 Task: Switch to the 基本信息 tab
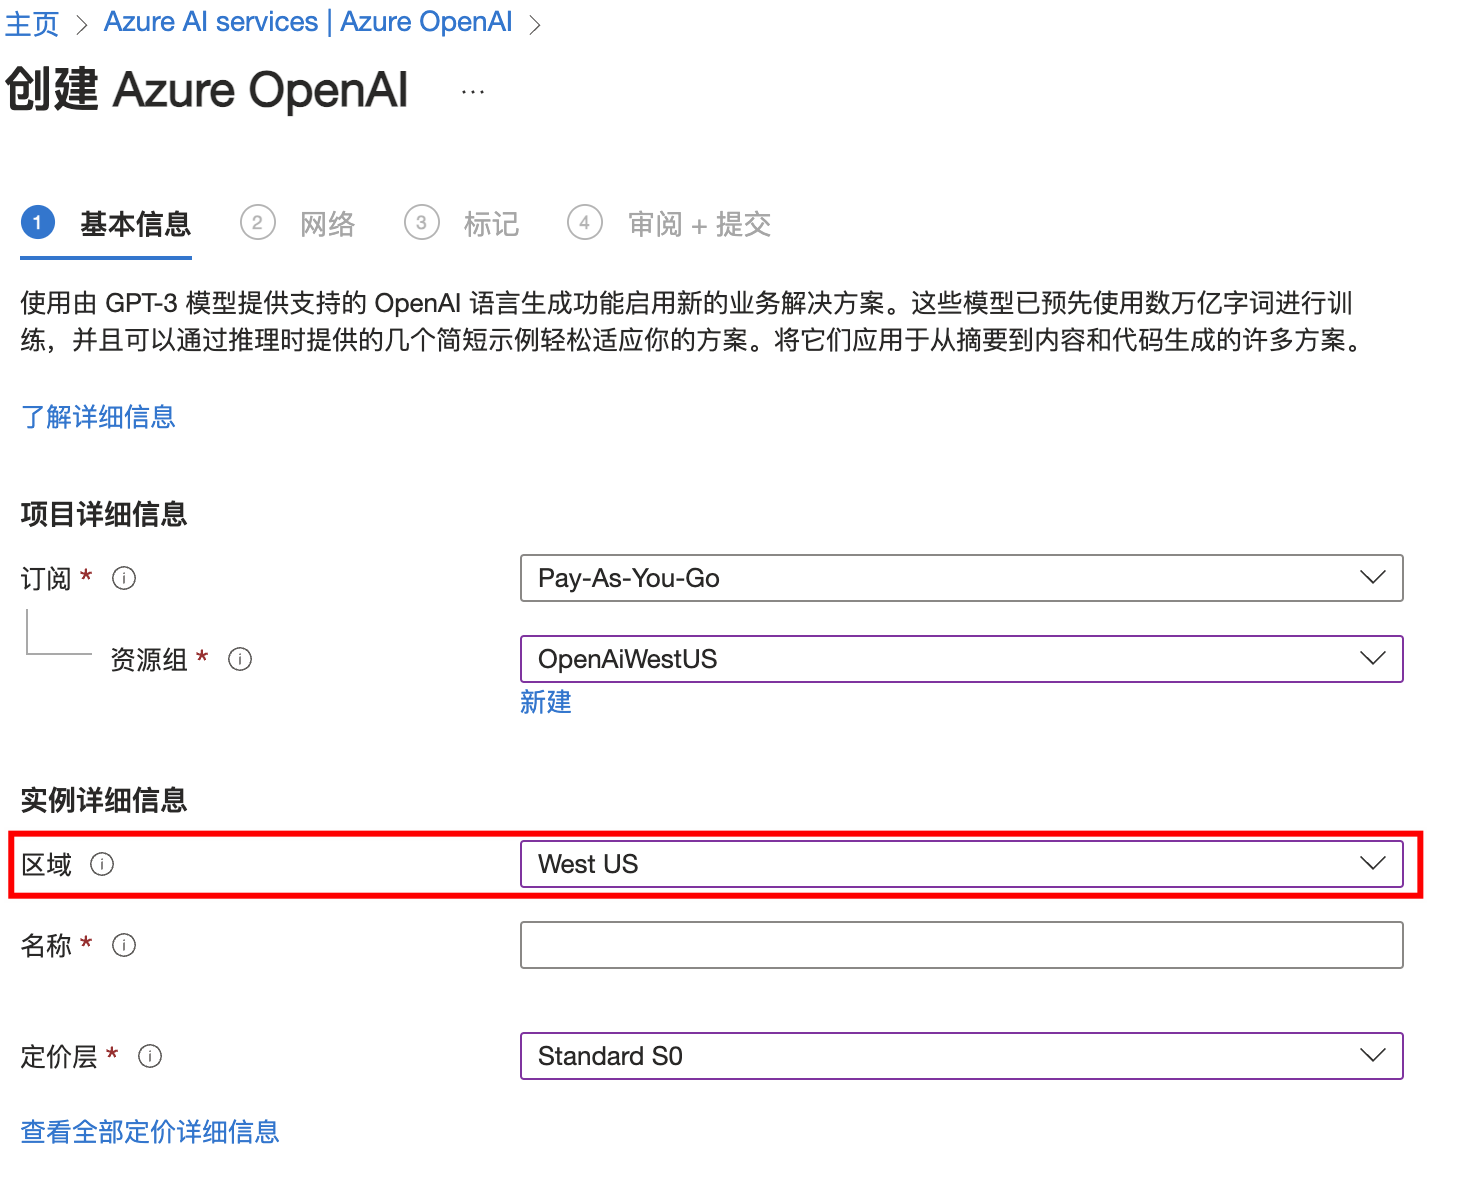click(x=106, y=224)
